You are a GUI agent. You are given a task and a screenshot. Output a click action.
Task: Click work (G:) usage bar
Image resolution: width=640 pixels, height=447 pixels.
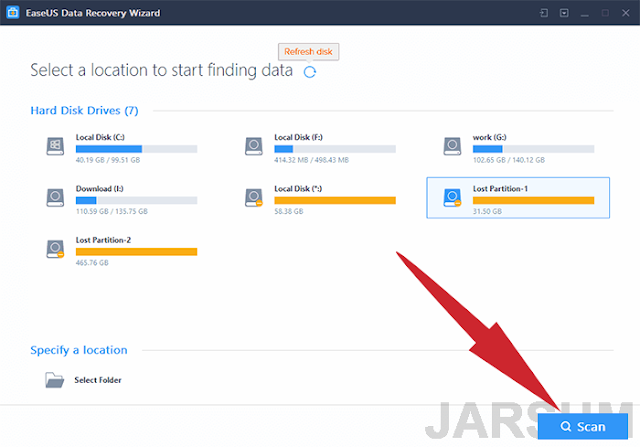(533, 149)
